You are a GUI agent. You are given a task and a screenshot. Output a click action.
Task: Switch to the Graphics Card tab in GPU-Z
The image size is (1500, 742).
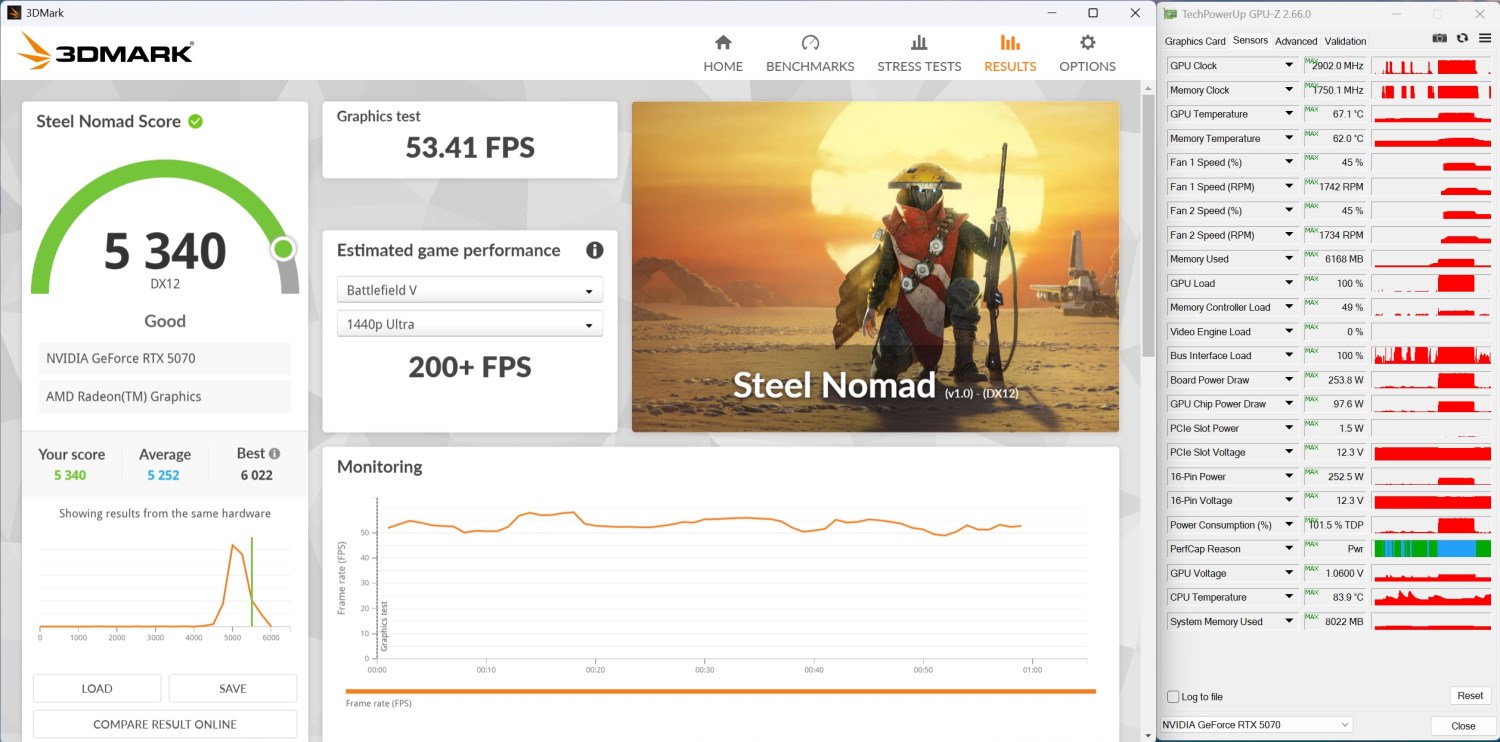click(x=1195, y=41)
